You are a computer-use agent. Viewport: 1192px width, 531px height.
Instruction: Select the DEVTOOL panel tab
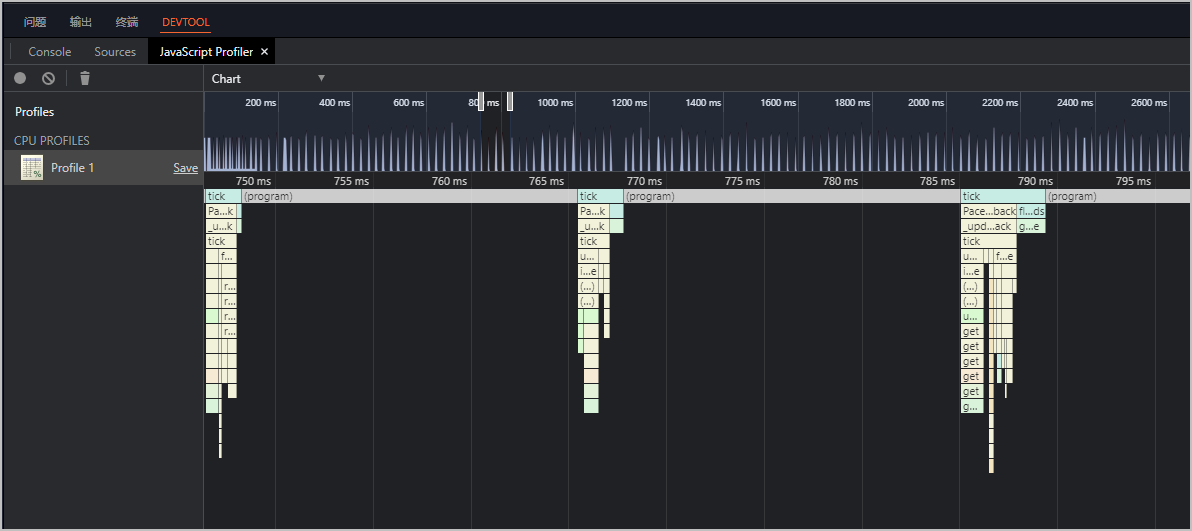185,22
